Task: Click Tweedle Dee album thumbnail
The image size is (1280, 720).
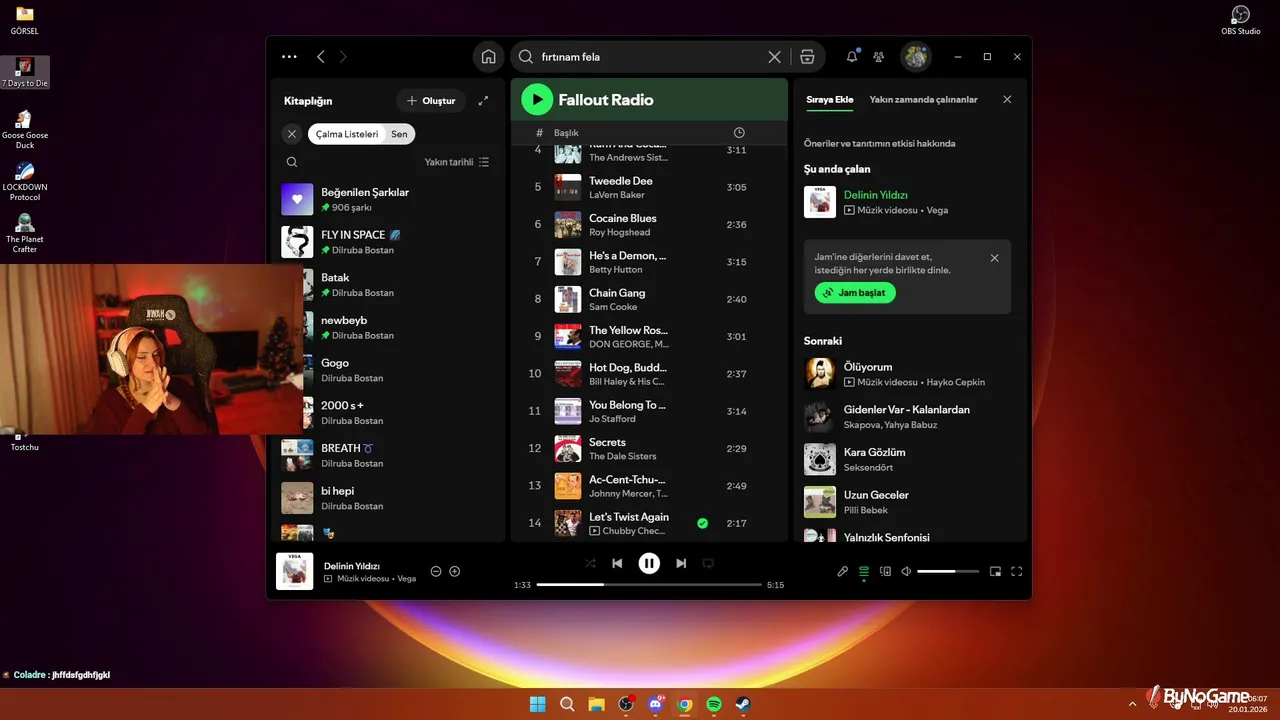Action: click(568, 187)
